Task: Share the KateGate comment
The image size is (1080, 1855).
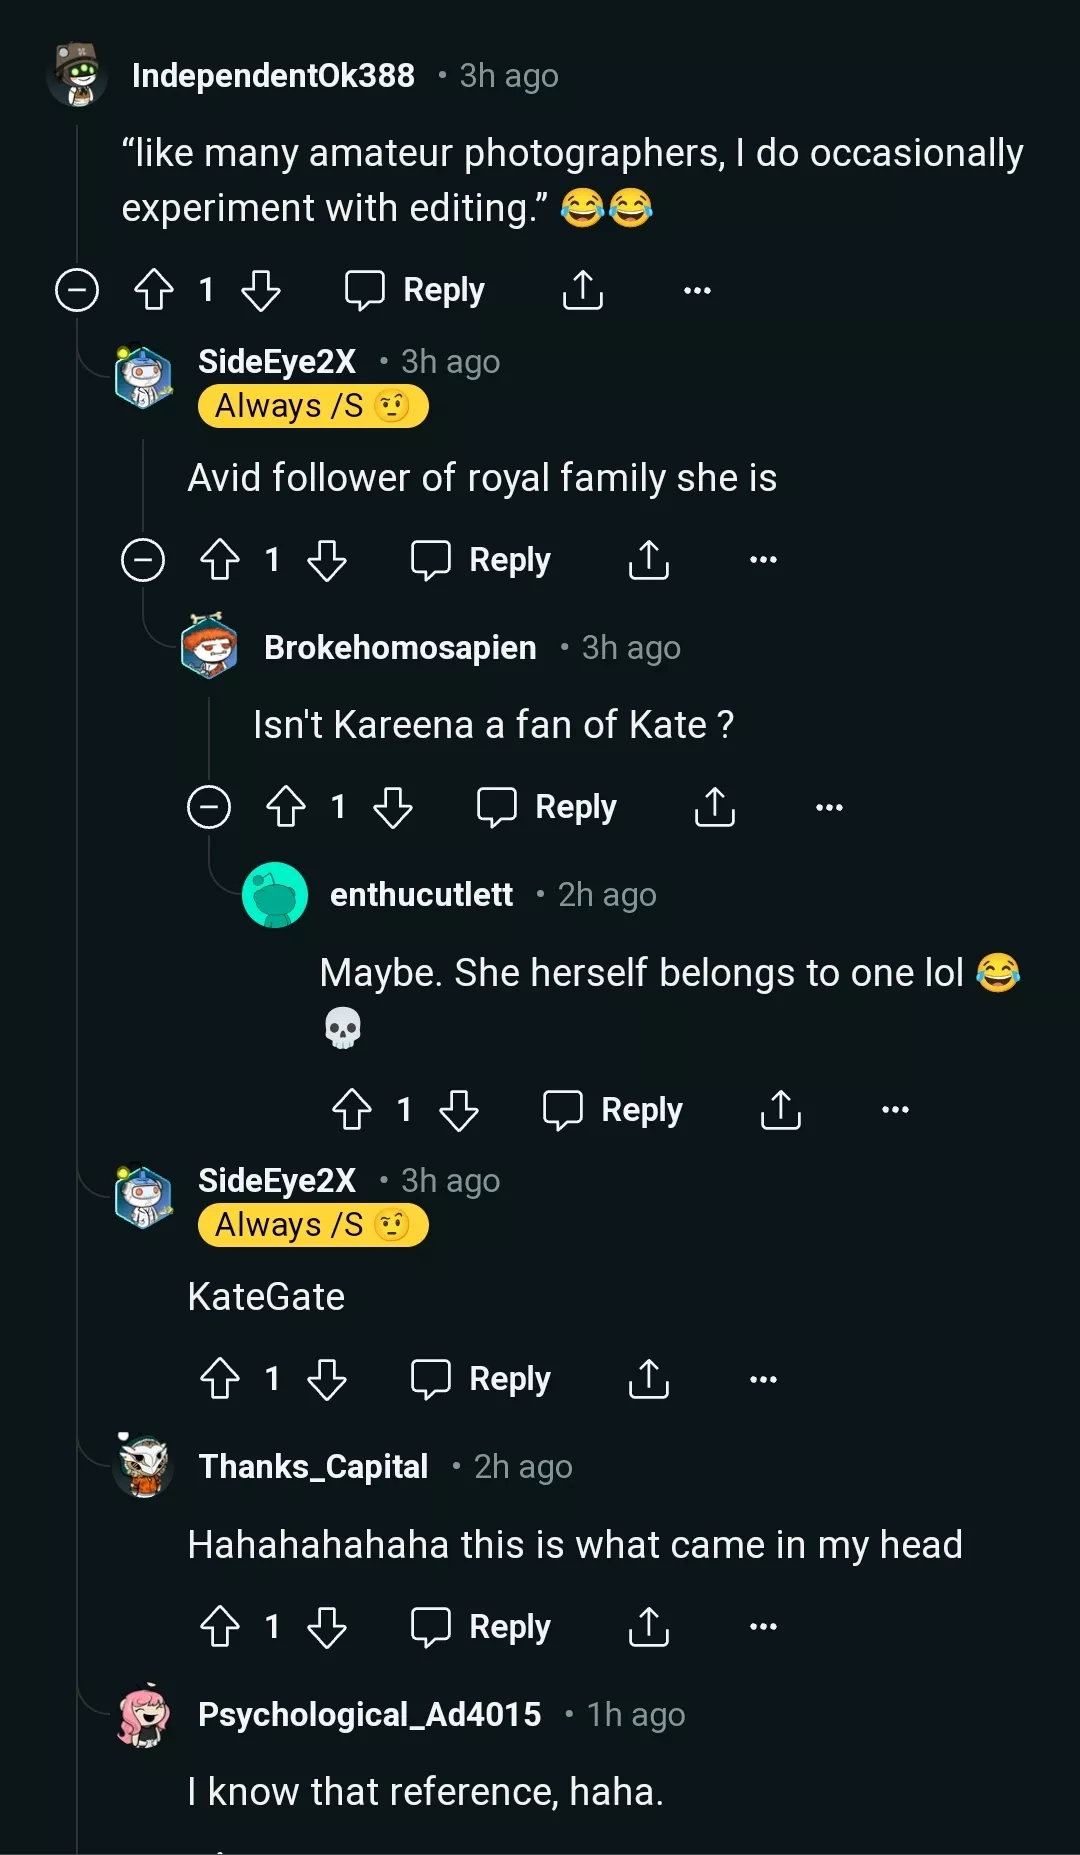Action: (648, 1379)
